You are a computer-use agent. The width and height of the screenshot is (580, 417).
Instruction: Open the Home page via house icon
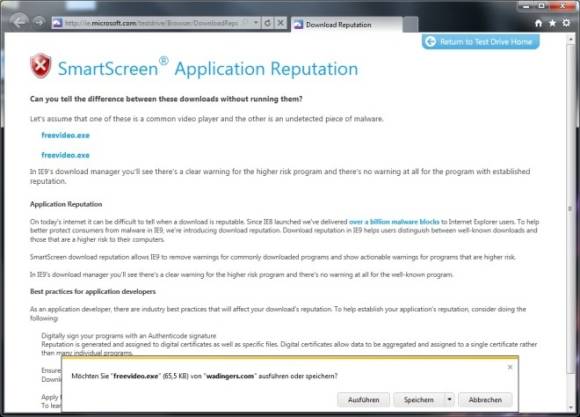[538, 23]
